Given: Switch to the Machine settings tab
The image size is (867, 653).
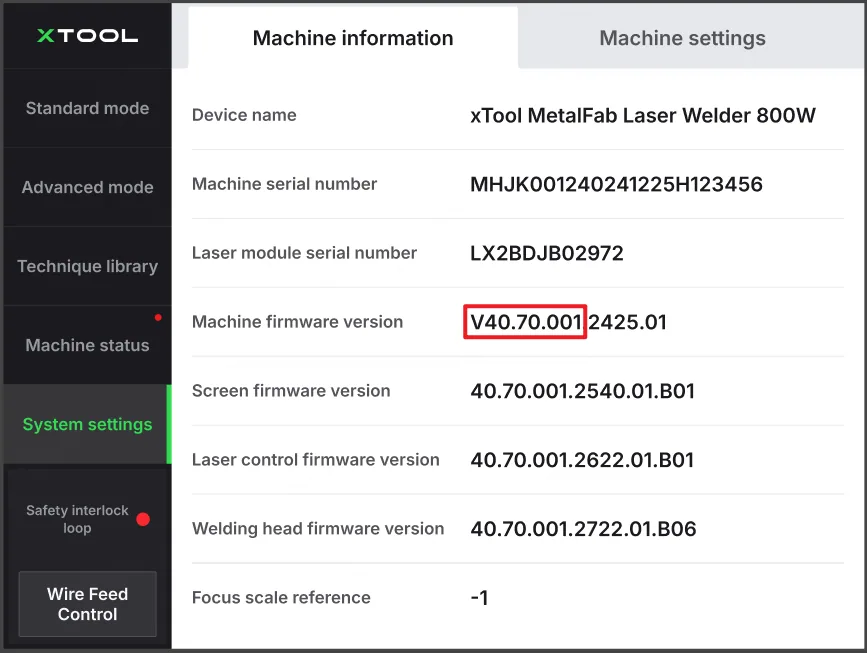Looking at the screenshot, I should click(x=682, y=38).
